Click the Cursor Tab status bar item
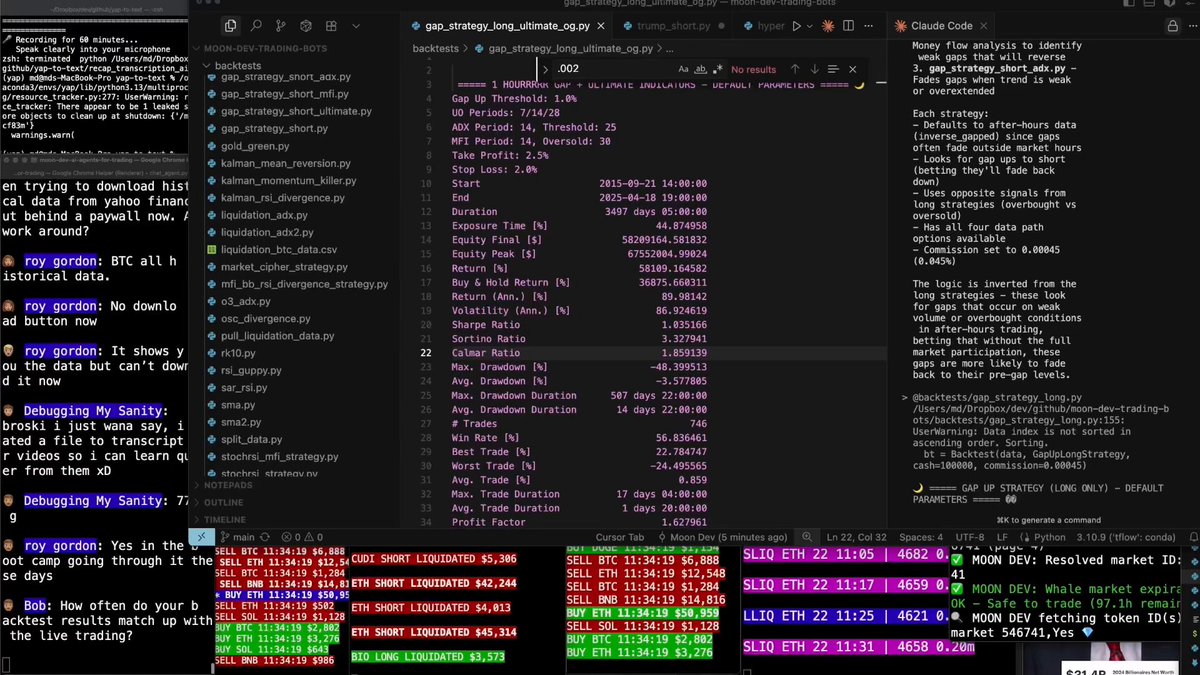The width and height of the screenshot is (1200, 675). (621, 537)
